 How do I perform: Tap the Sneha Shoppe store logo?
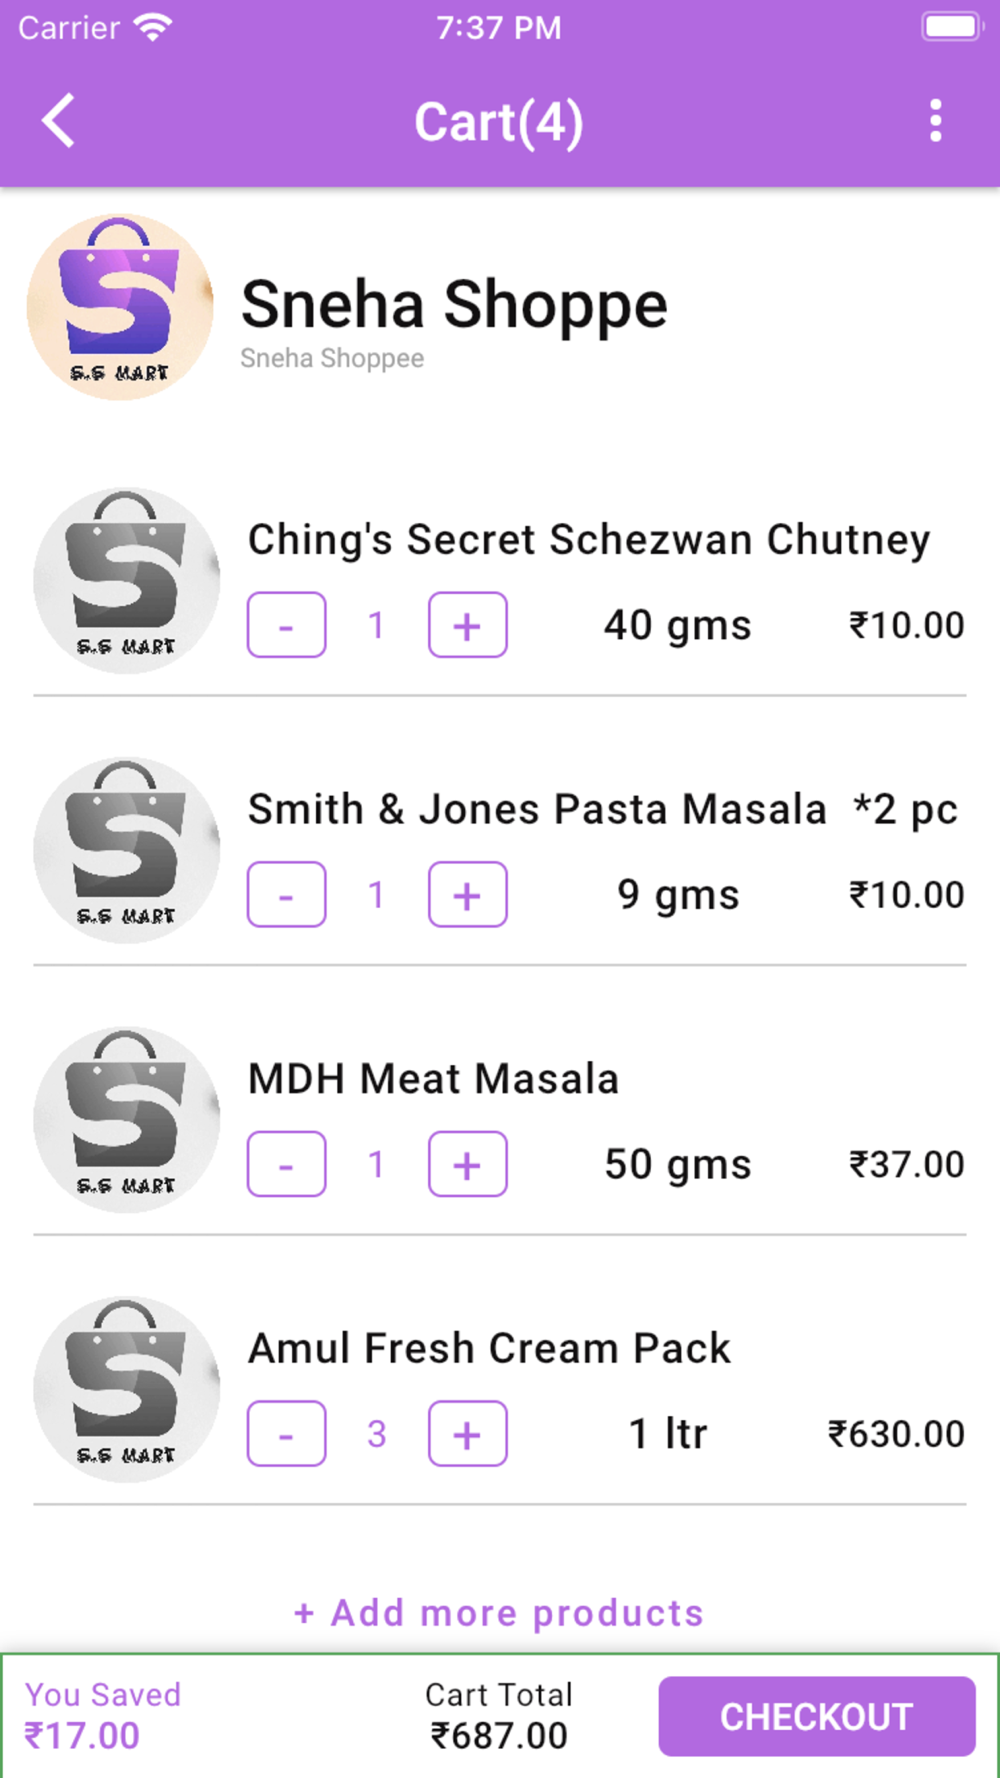tap(120, 307)
